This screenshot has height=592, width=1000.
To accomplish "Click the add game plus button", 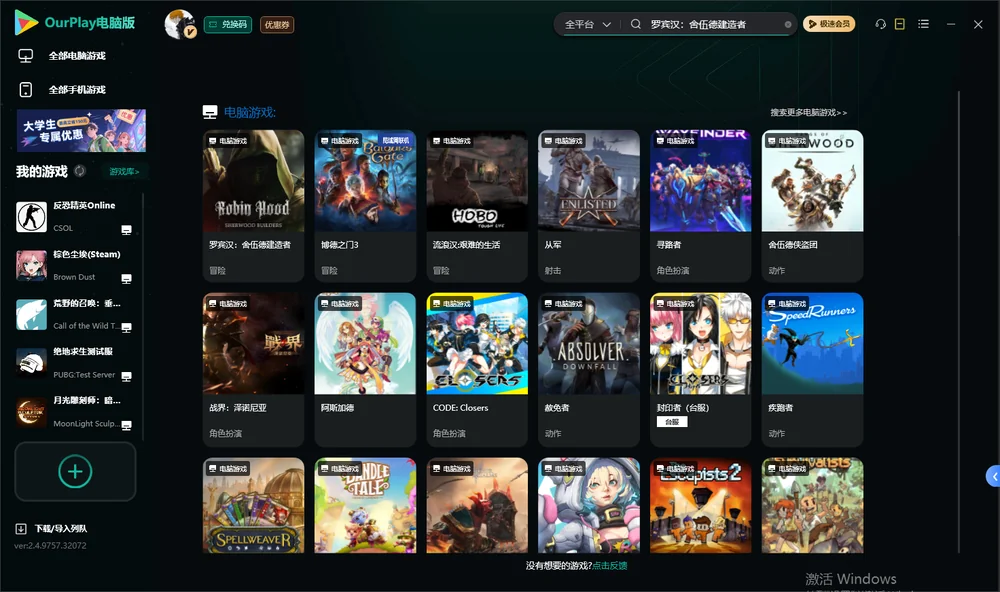I will click(75, 471).
